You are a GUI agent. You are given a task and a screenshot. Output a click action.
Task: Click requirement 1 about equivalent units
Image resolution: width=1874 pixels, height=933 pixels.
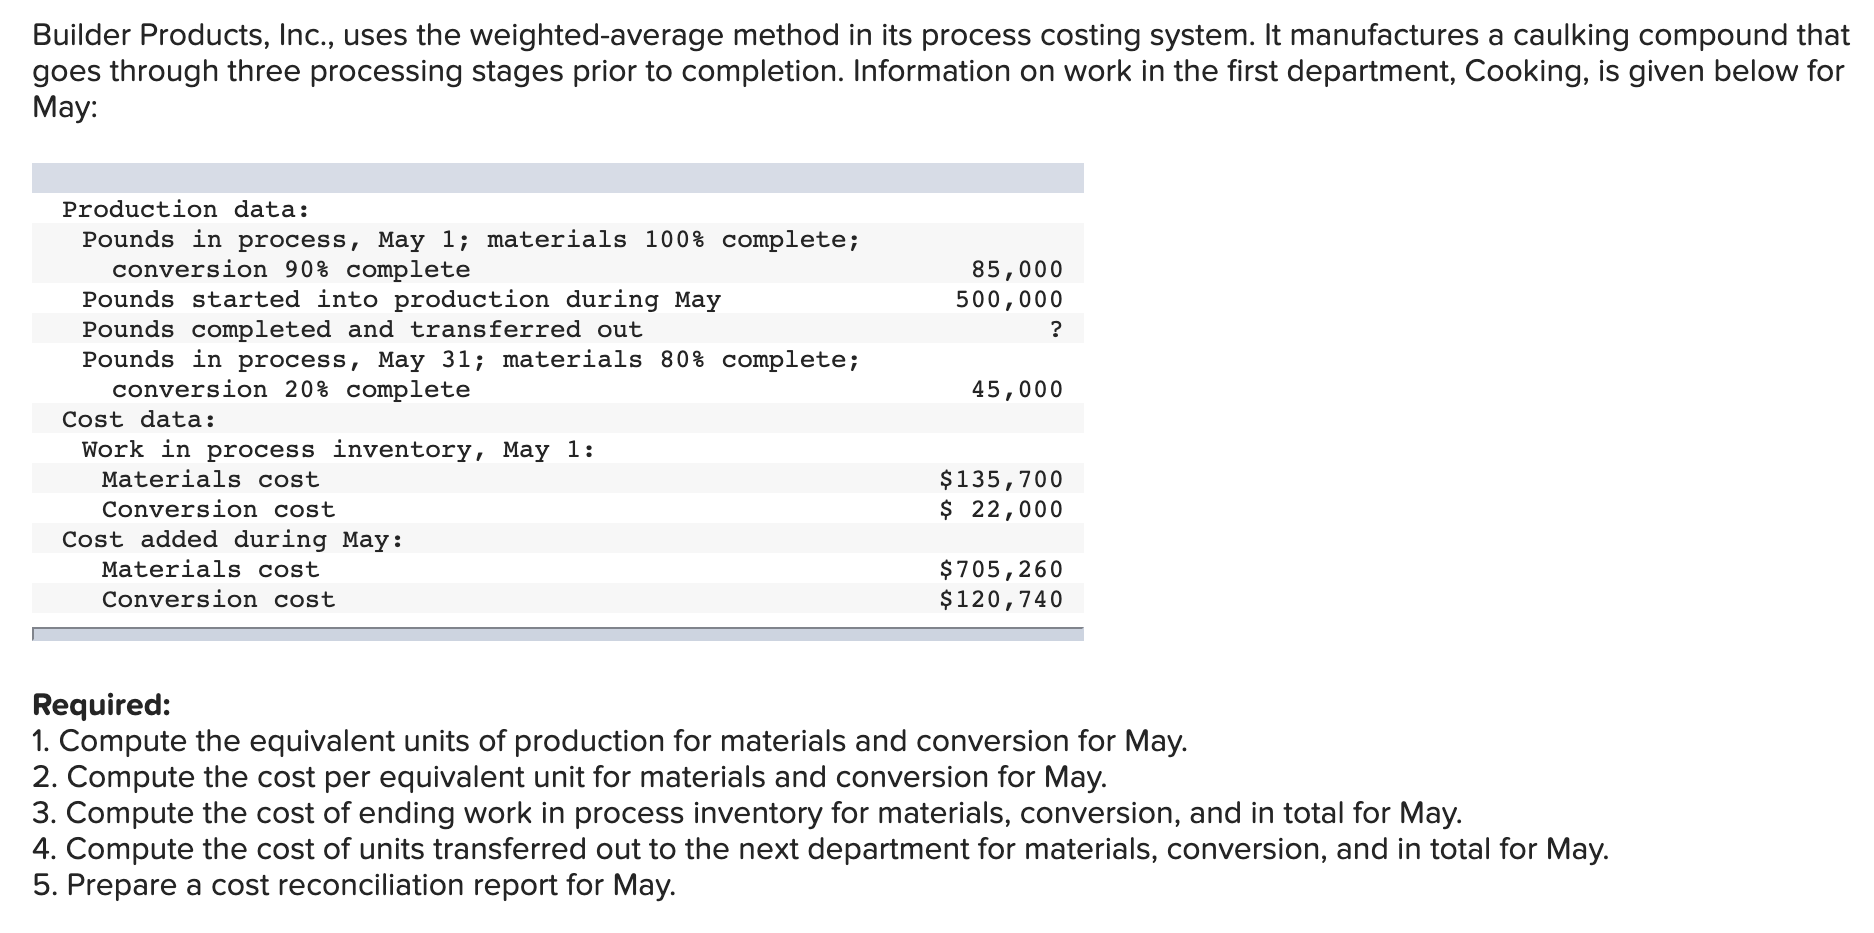click(610, 741)
